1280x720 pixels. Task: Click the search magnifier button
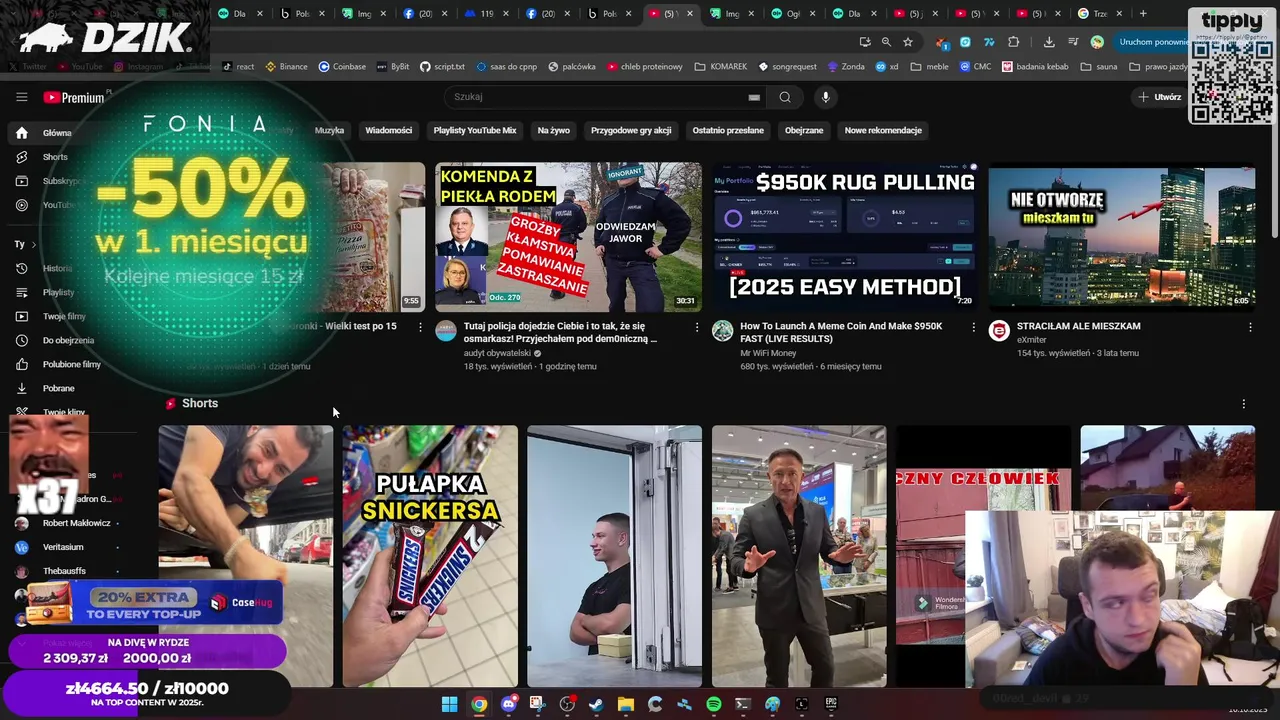coord(785,97)
